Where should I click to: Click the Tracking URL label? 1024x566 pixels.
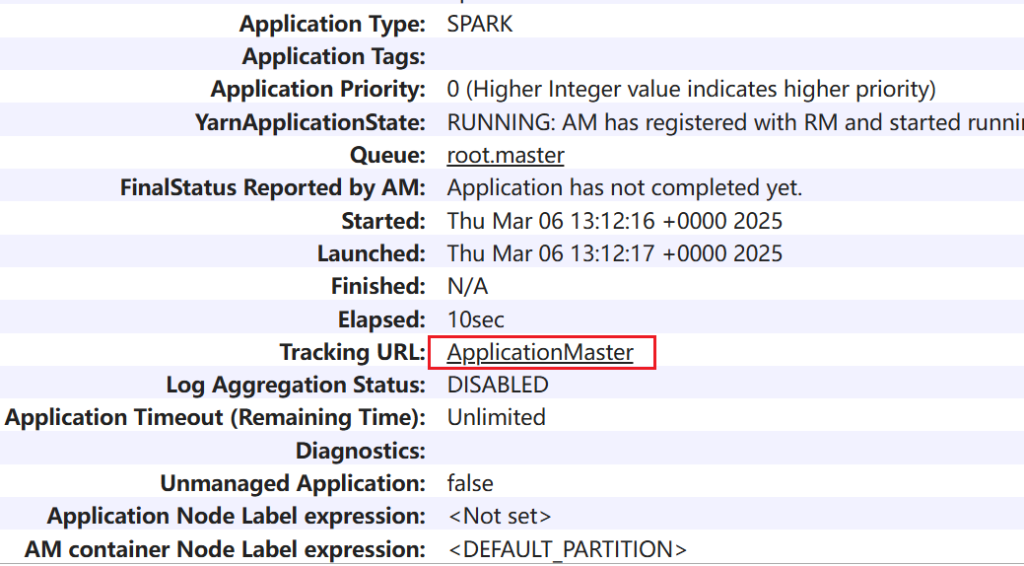pos(352,353)
